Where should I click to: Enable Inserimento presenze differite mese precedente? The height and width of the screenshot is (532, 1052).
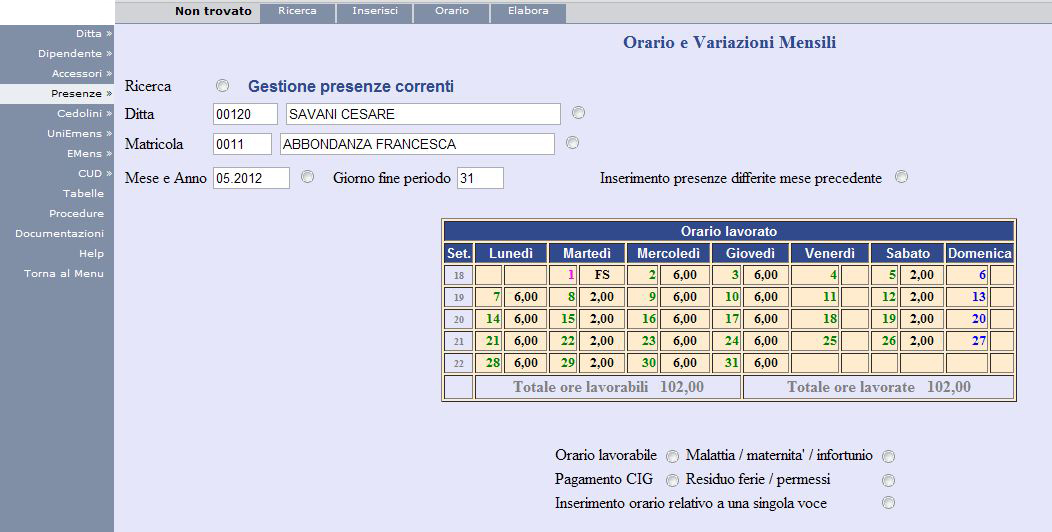pos(901,177)
